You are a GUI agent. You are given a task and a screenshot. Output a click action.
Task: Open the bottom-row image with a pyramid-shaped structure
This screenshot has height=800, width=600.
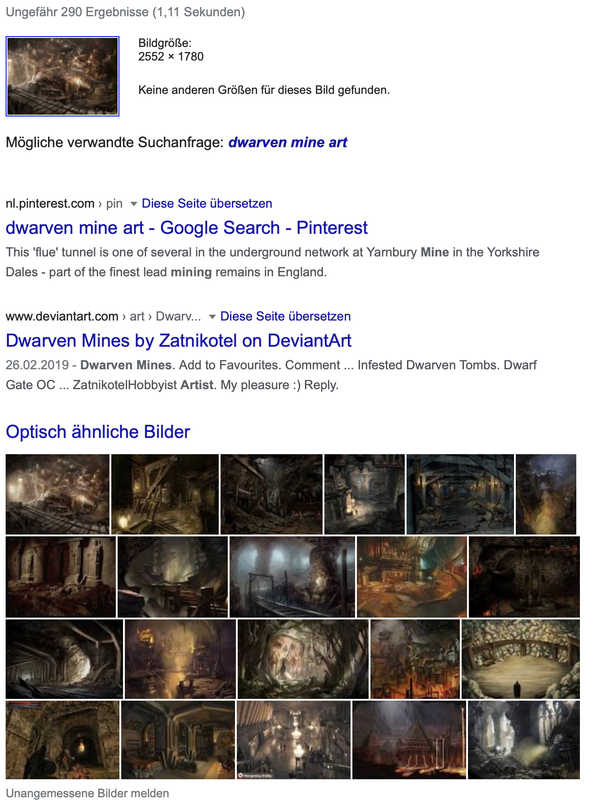click(409, 740)
